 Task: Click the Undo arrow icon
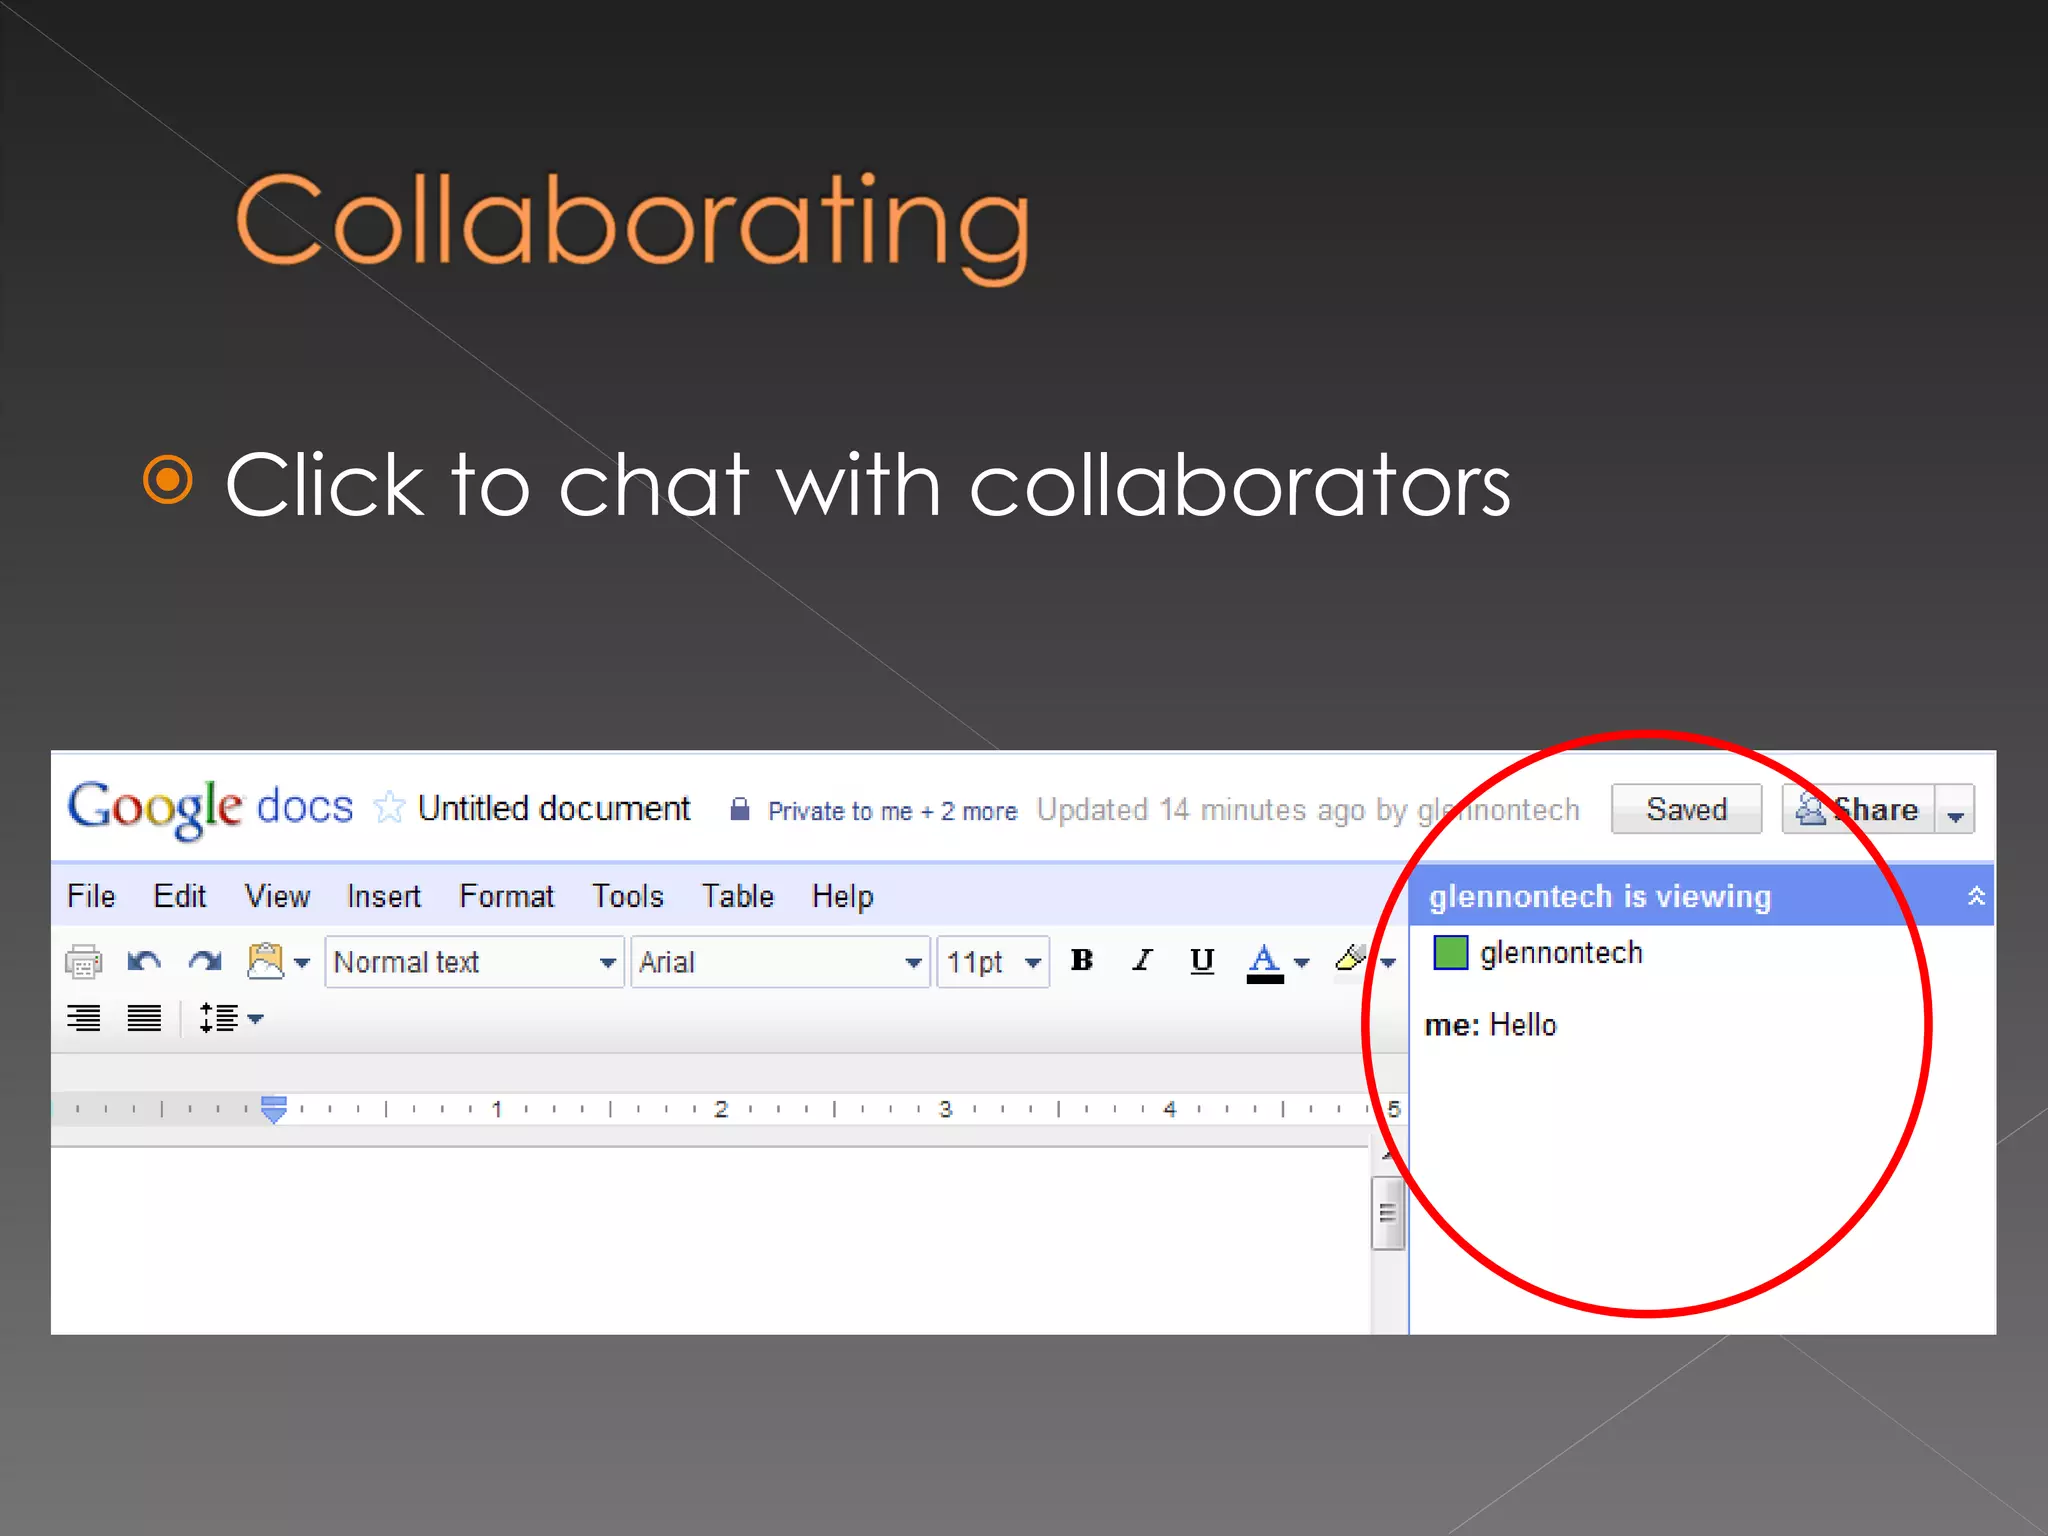[144, 962]
